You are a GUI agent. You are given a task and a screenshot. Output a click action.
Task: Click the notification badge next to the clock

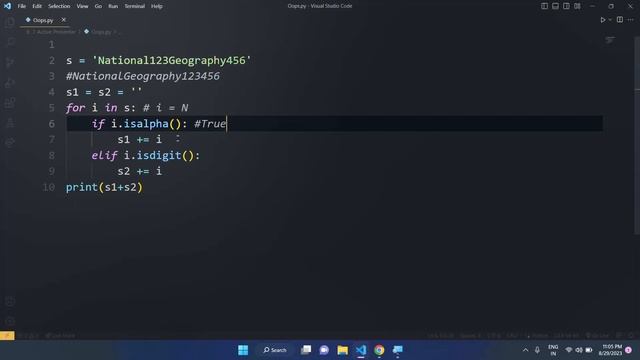629,350
